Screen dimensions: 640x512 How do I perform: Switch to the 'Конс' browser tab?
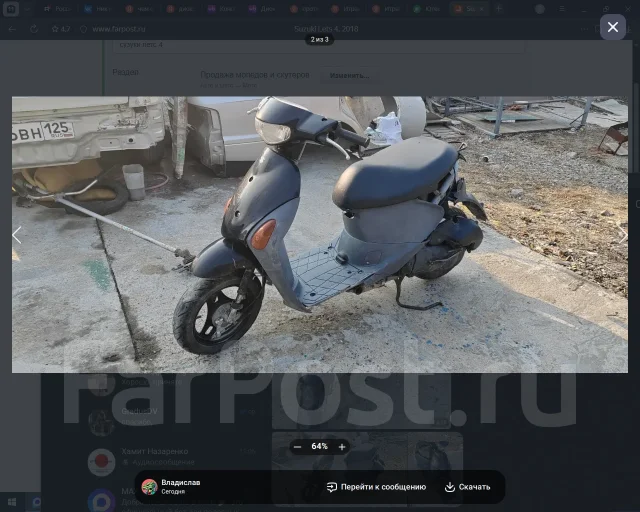tap(222, 9)
